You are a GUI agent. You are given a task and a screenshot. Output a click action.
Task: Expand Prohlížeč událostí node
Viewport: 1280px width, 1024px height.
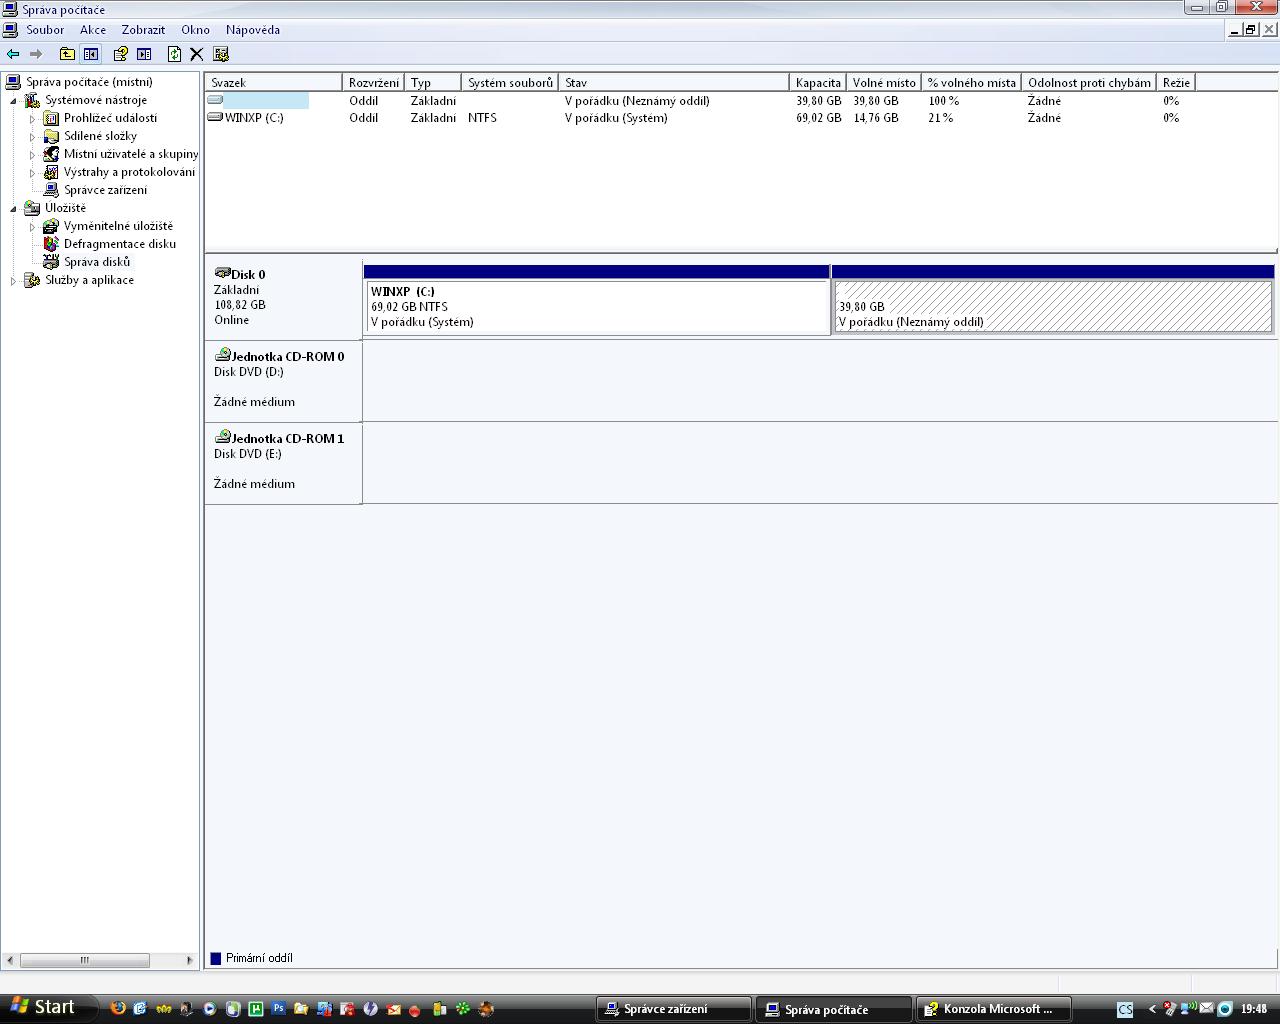[x=32, y=119]
